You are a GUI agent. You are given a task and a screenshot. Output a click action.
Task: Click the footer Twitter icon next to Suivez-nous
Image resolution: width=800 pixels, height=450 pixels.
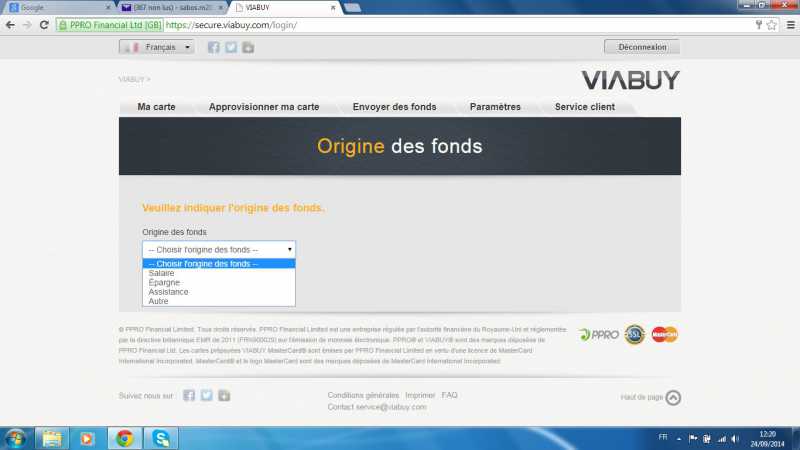tap(206, 395)
